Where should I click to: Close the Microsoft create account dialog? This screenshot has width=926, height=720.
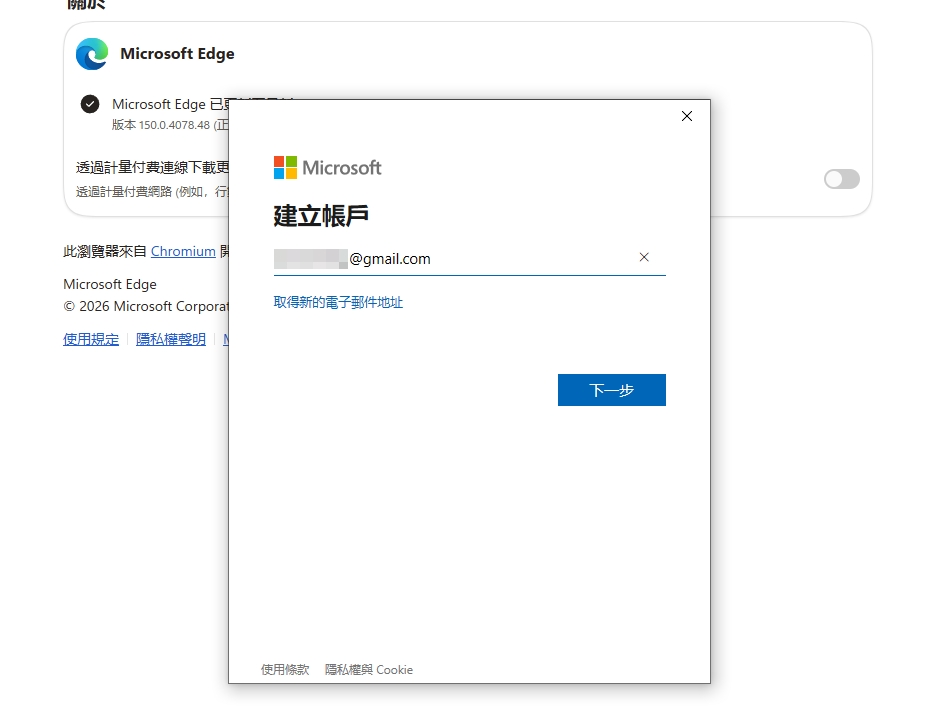(x=686, y=116)
